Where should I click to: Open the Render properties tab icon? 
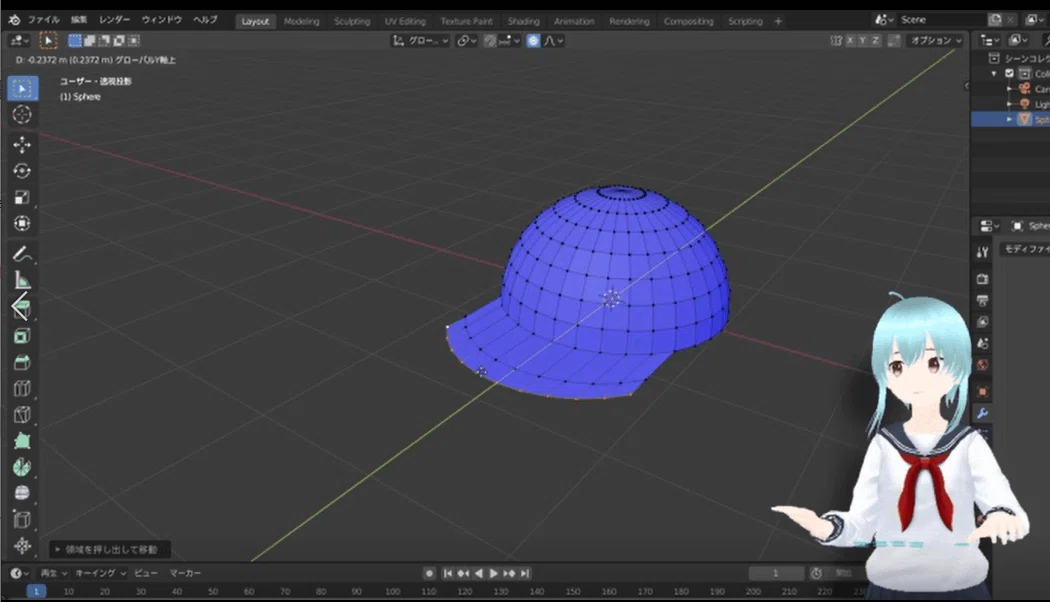coord(982,279)
